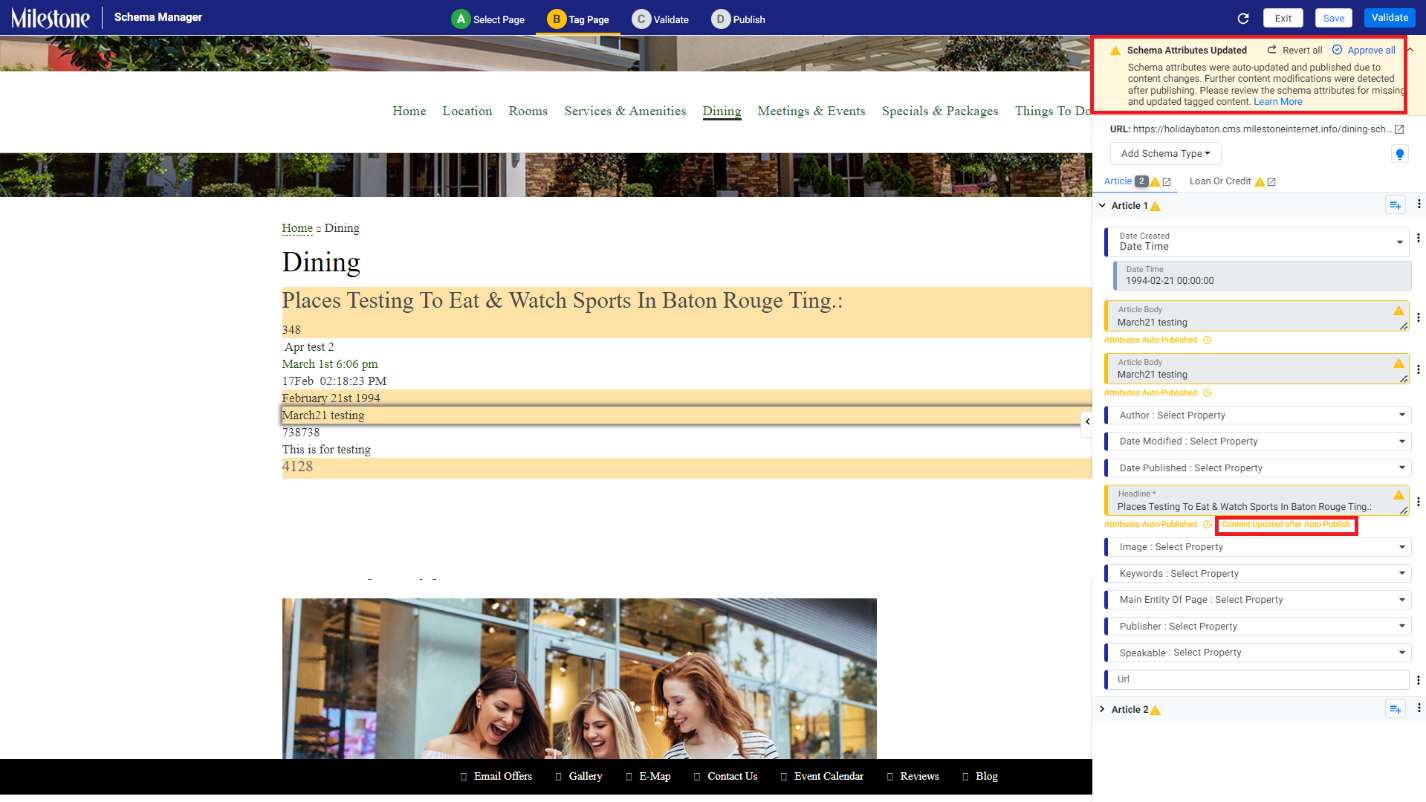Open the Learn More link
This screenshot has width=1426, height=802.
coord(1278,102)
